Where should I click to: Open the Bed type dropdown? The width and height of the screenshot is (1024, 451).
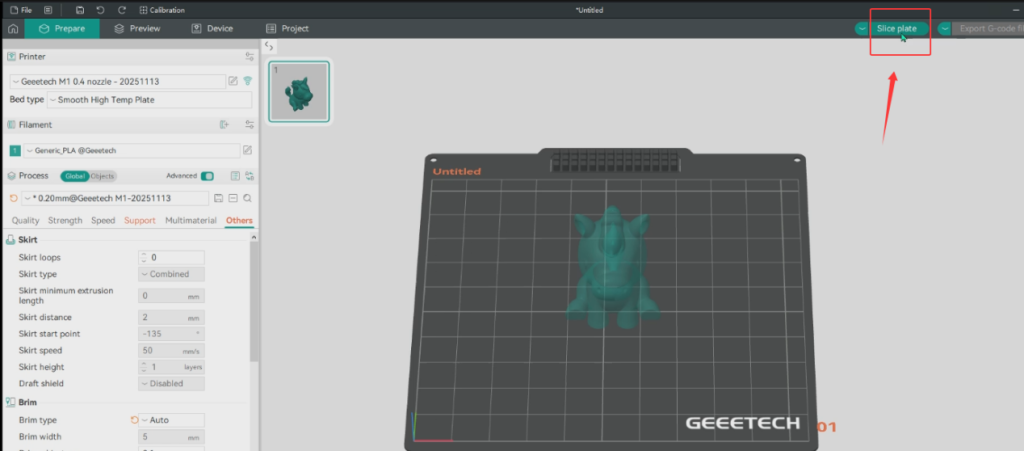click(x=149, y=100)
